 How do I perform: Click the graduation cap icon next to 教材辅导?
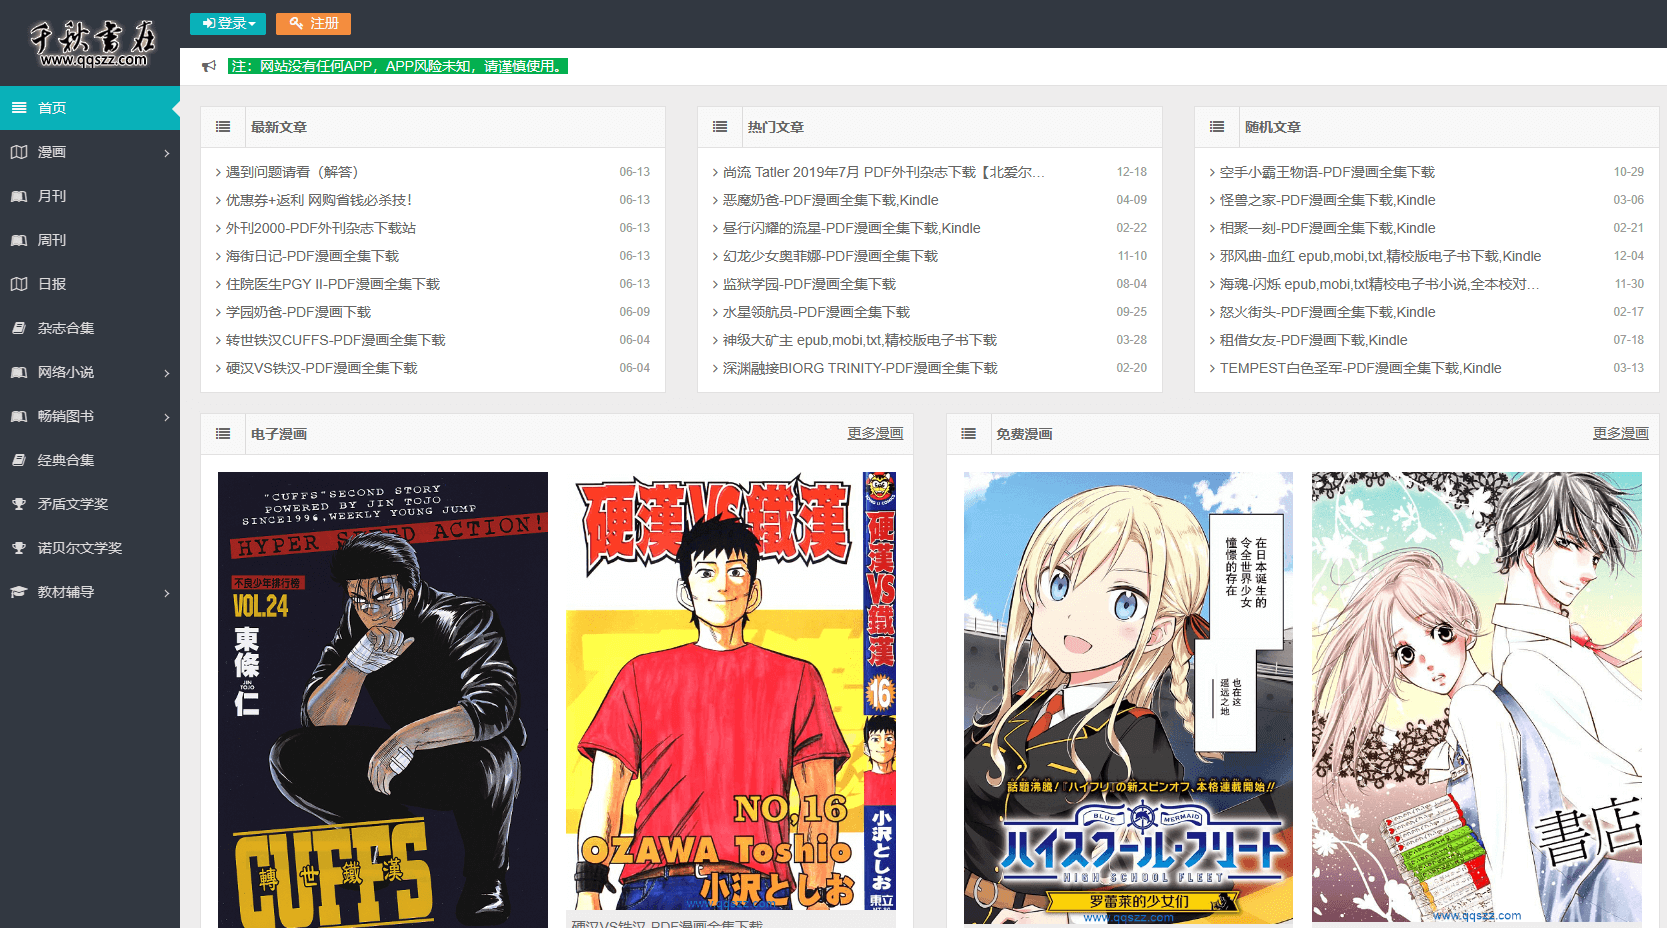(19, 592)
